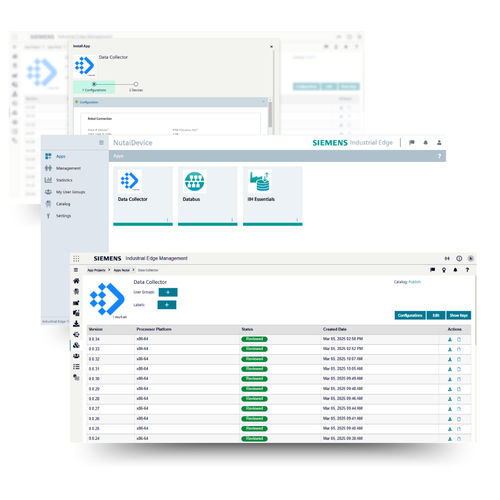Click the download icon in Edge Management sidebar
Image resolution: width=500 pixels, height=500 pixels.
tap(76, 323)
